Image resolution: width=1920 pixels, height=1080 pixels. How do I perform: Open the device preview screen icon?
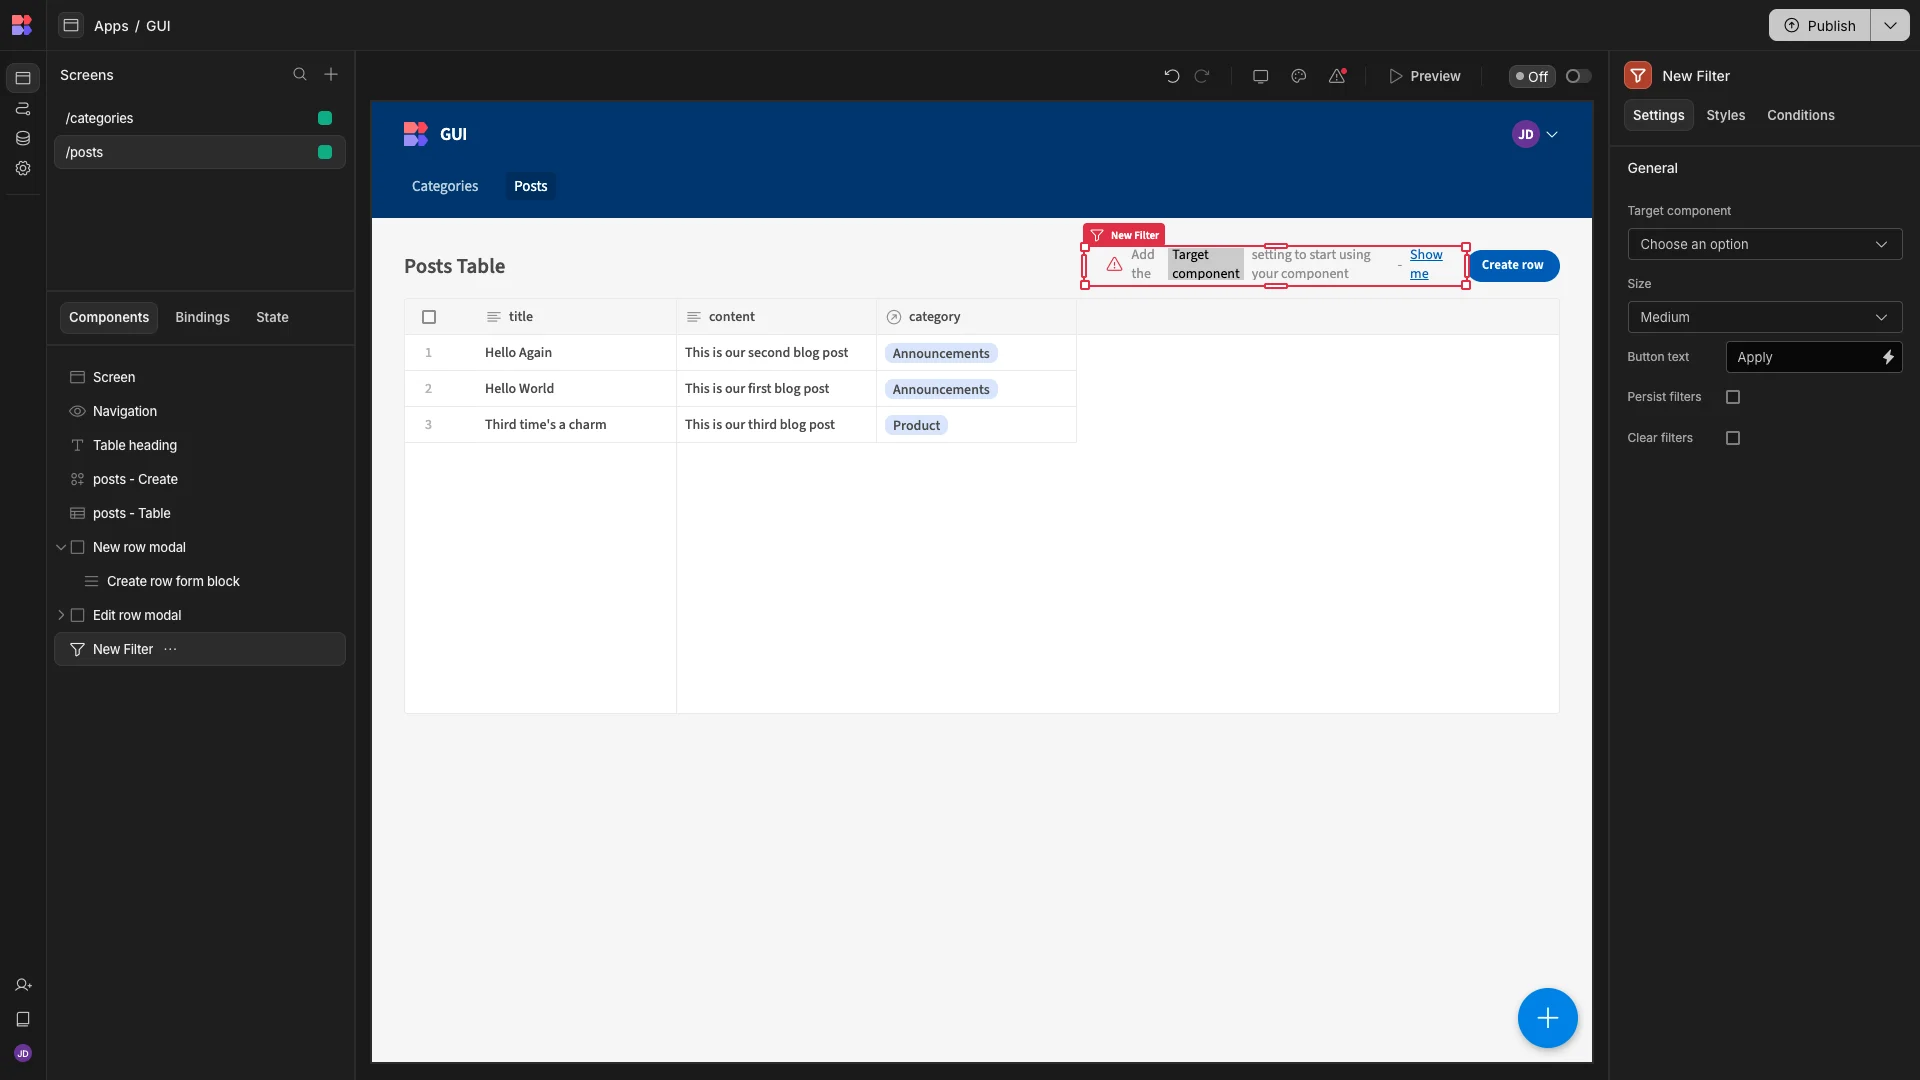pos(1260,76)
